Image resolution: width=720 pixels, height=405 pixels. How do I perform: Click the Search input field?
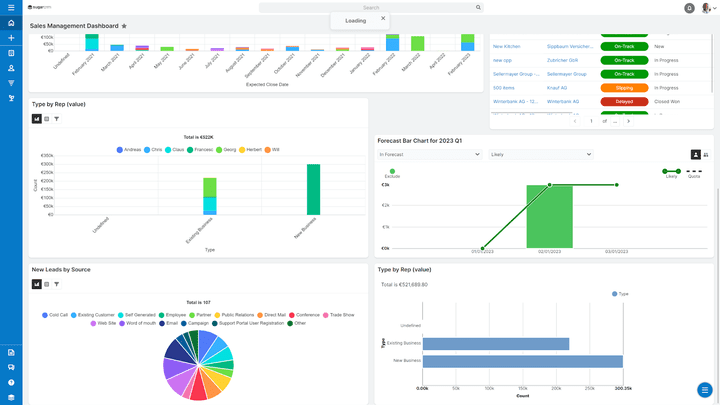coord(370,7)
